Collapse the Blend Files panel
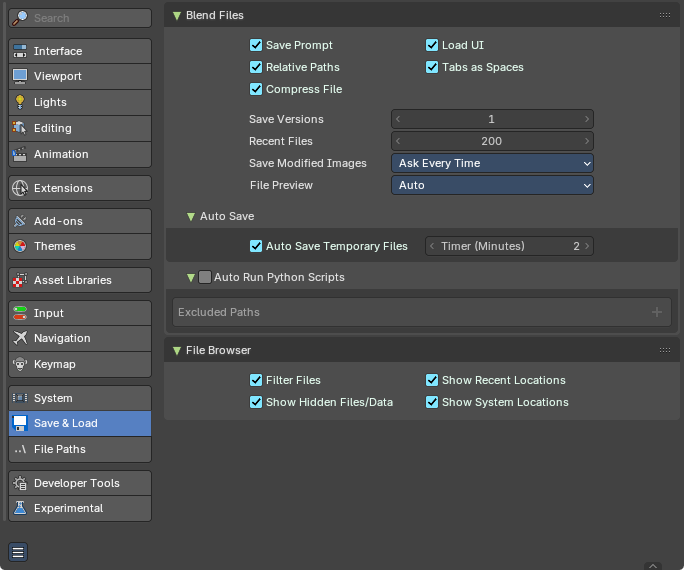Image resolution: width=684 pixels, height=570 pixels. [x=177, y=16]
